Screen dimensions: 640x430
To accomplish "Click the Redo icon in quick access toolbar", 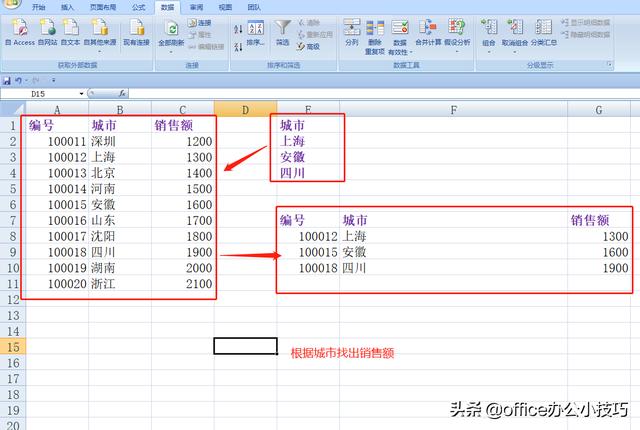I will (x=36, y=81).
